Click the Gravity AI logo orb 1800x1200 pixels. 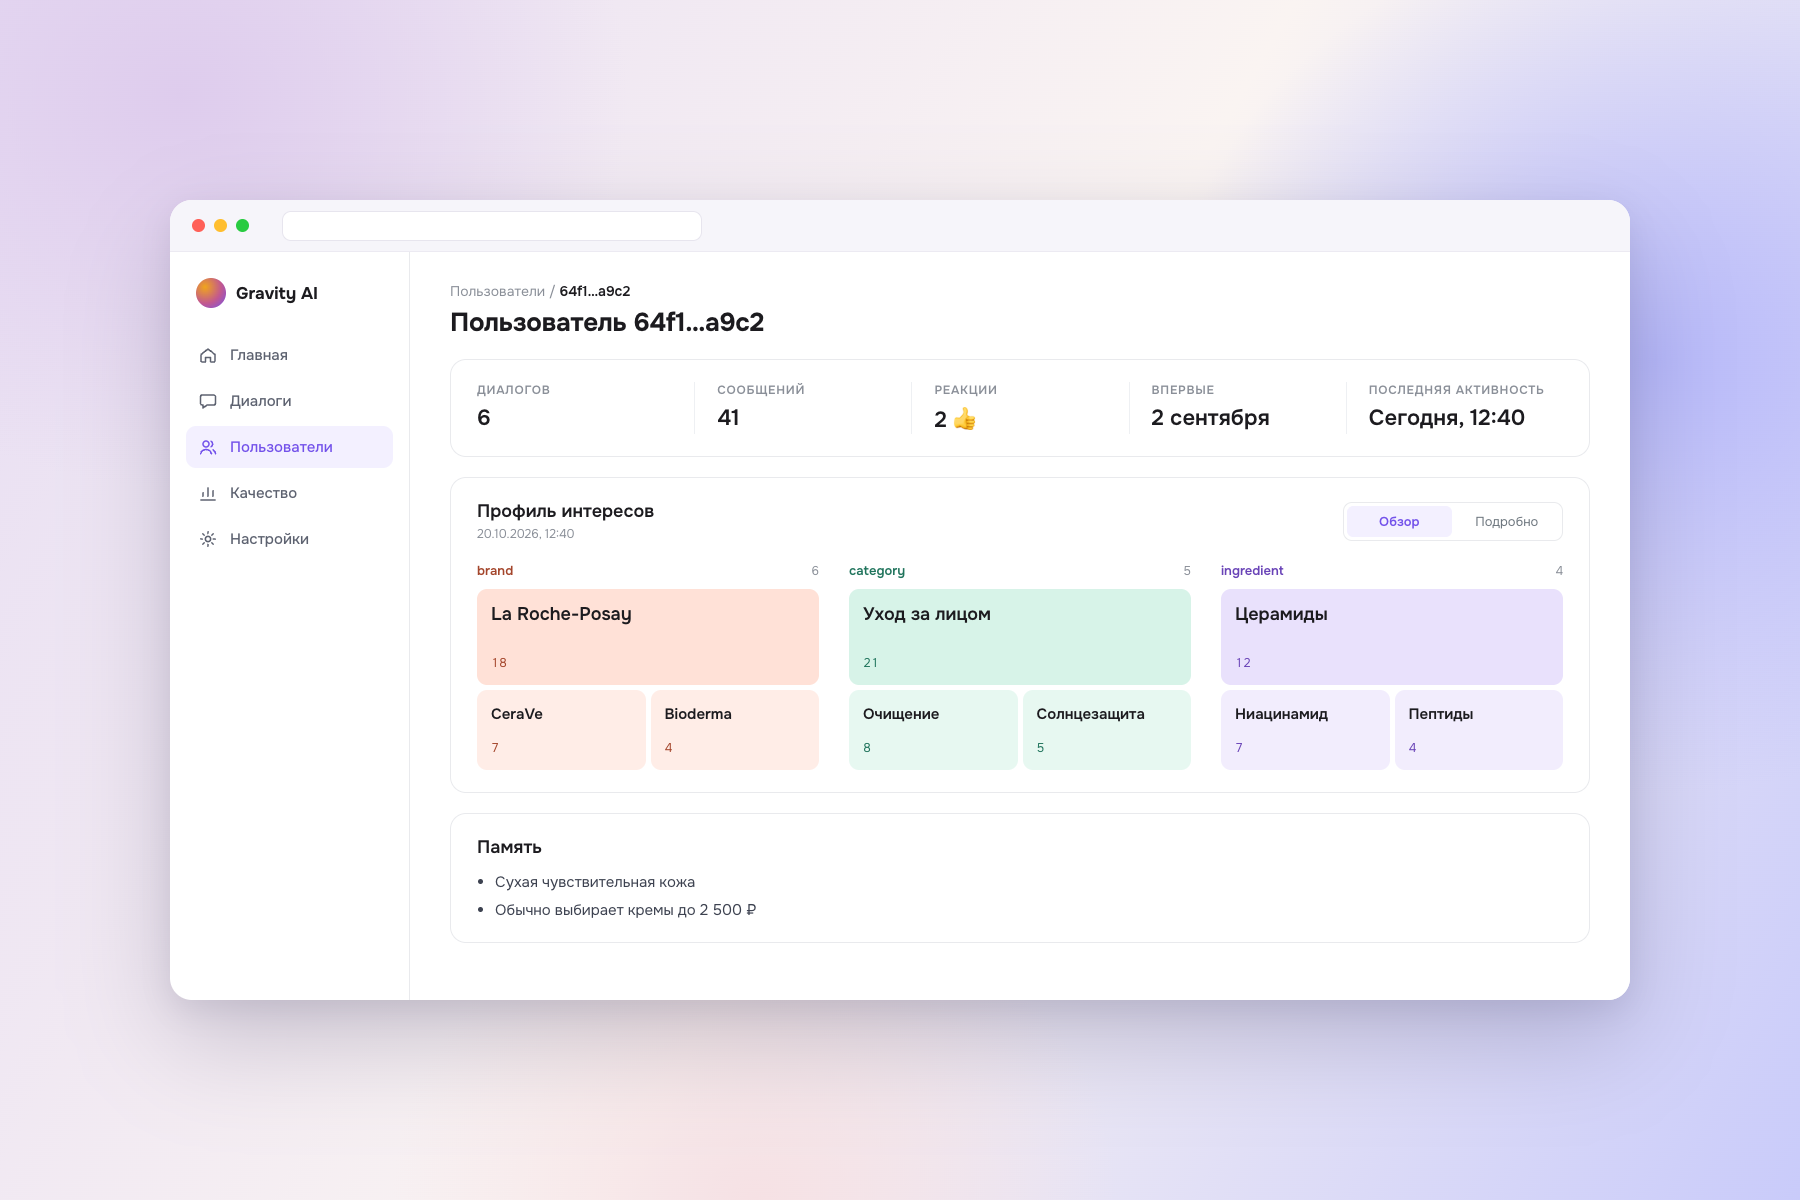211,293
